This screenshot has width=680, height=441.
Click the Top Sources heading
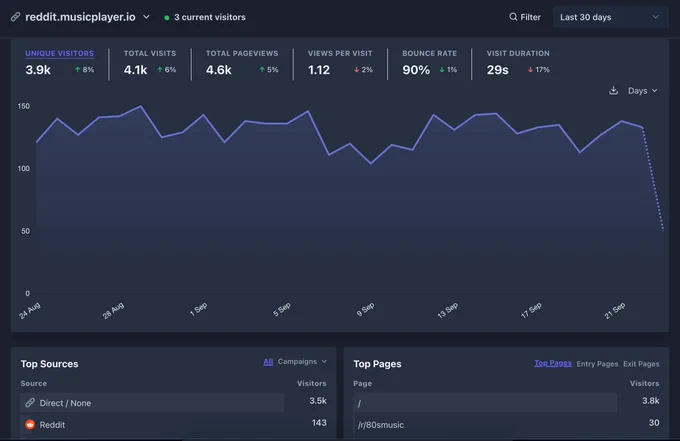49,364
